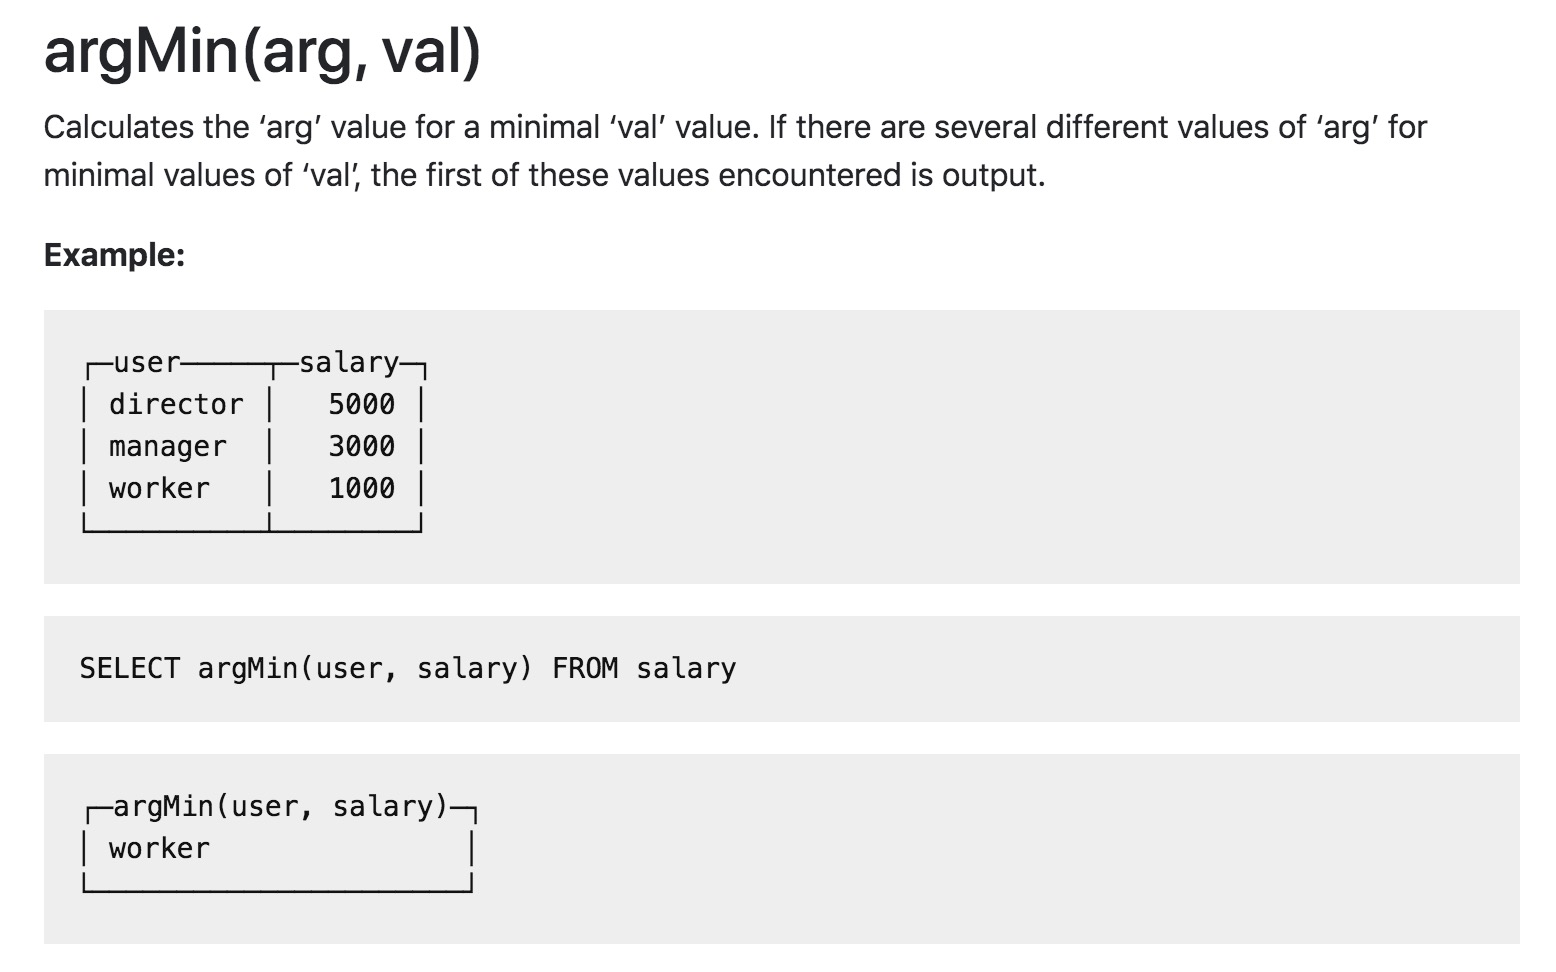
Task: Click the table name 'salary' after FROM
Action: pos(686,668)
